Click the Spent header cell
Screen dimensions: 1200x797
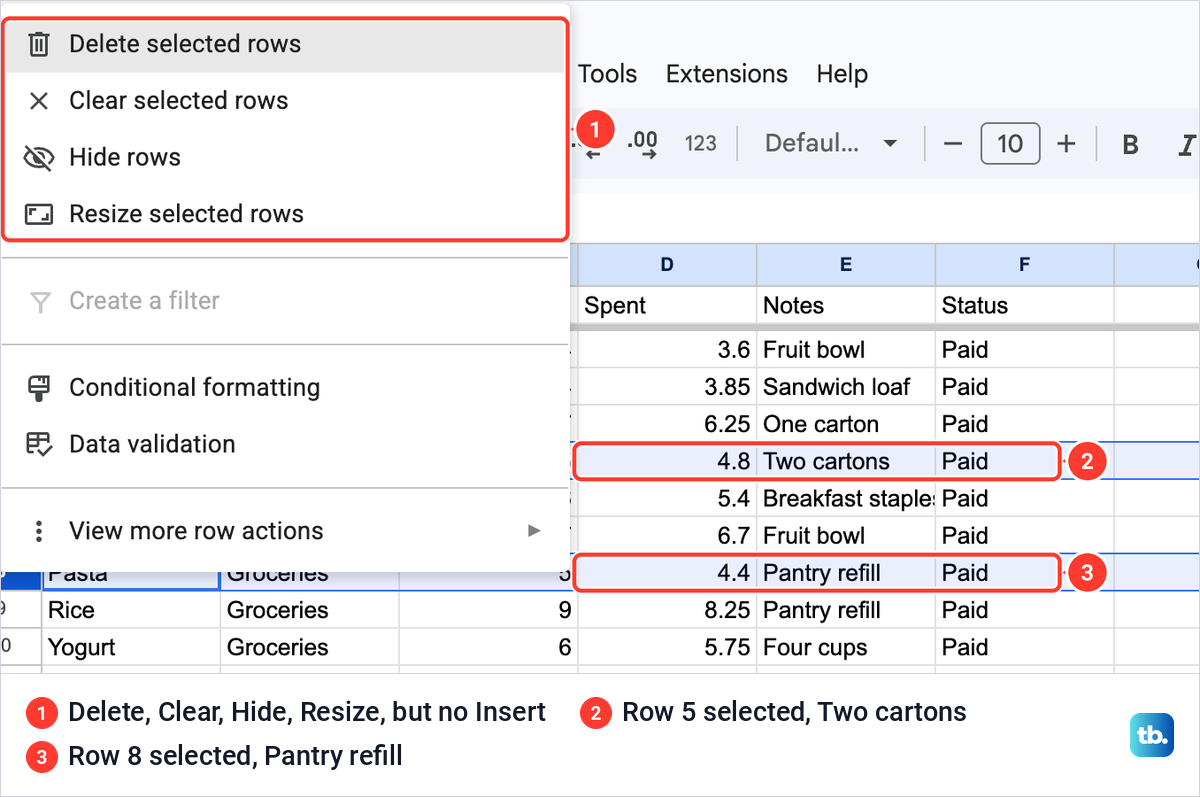click(x=667, y=306)
